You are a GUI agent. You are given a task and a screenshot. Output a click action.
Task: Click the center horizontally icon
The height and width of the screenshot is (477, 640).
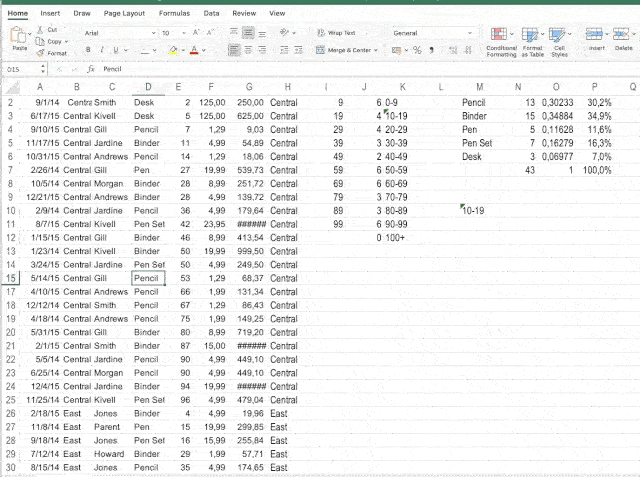248,50
